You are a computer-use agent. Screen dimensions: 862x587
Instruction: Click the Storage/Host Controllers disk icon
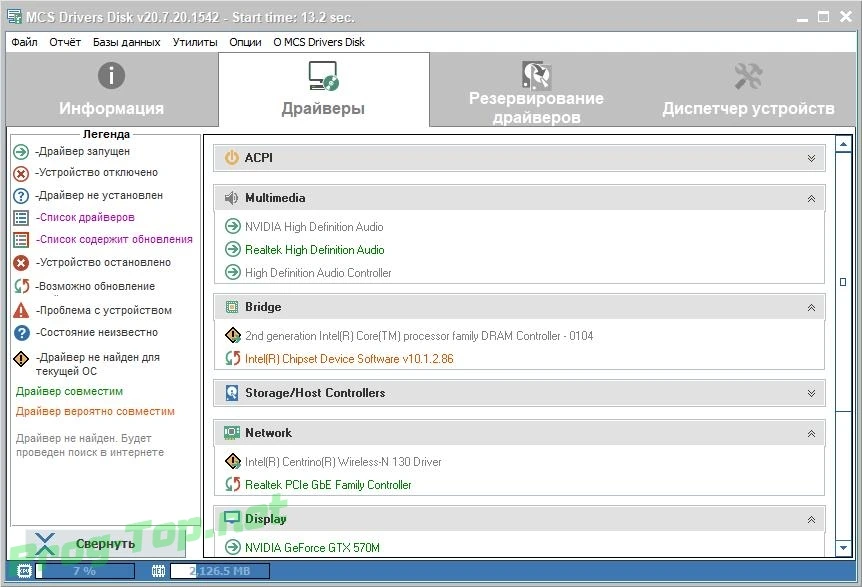pyautogui.click(x=232, y=392)
